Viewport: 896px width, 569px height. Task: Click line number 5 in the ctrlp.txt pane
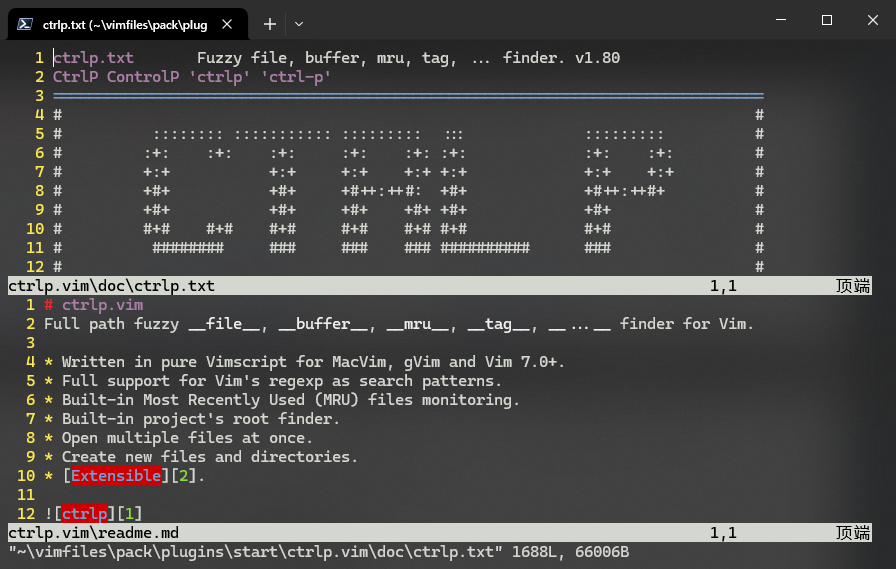click(39, 134)
